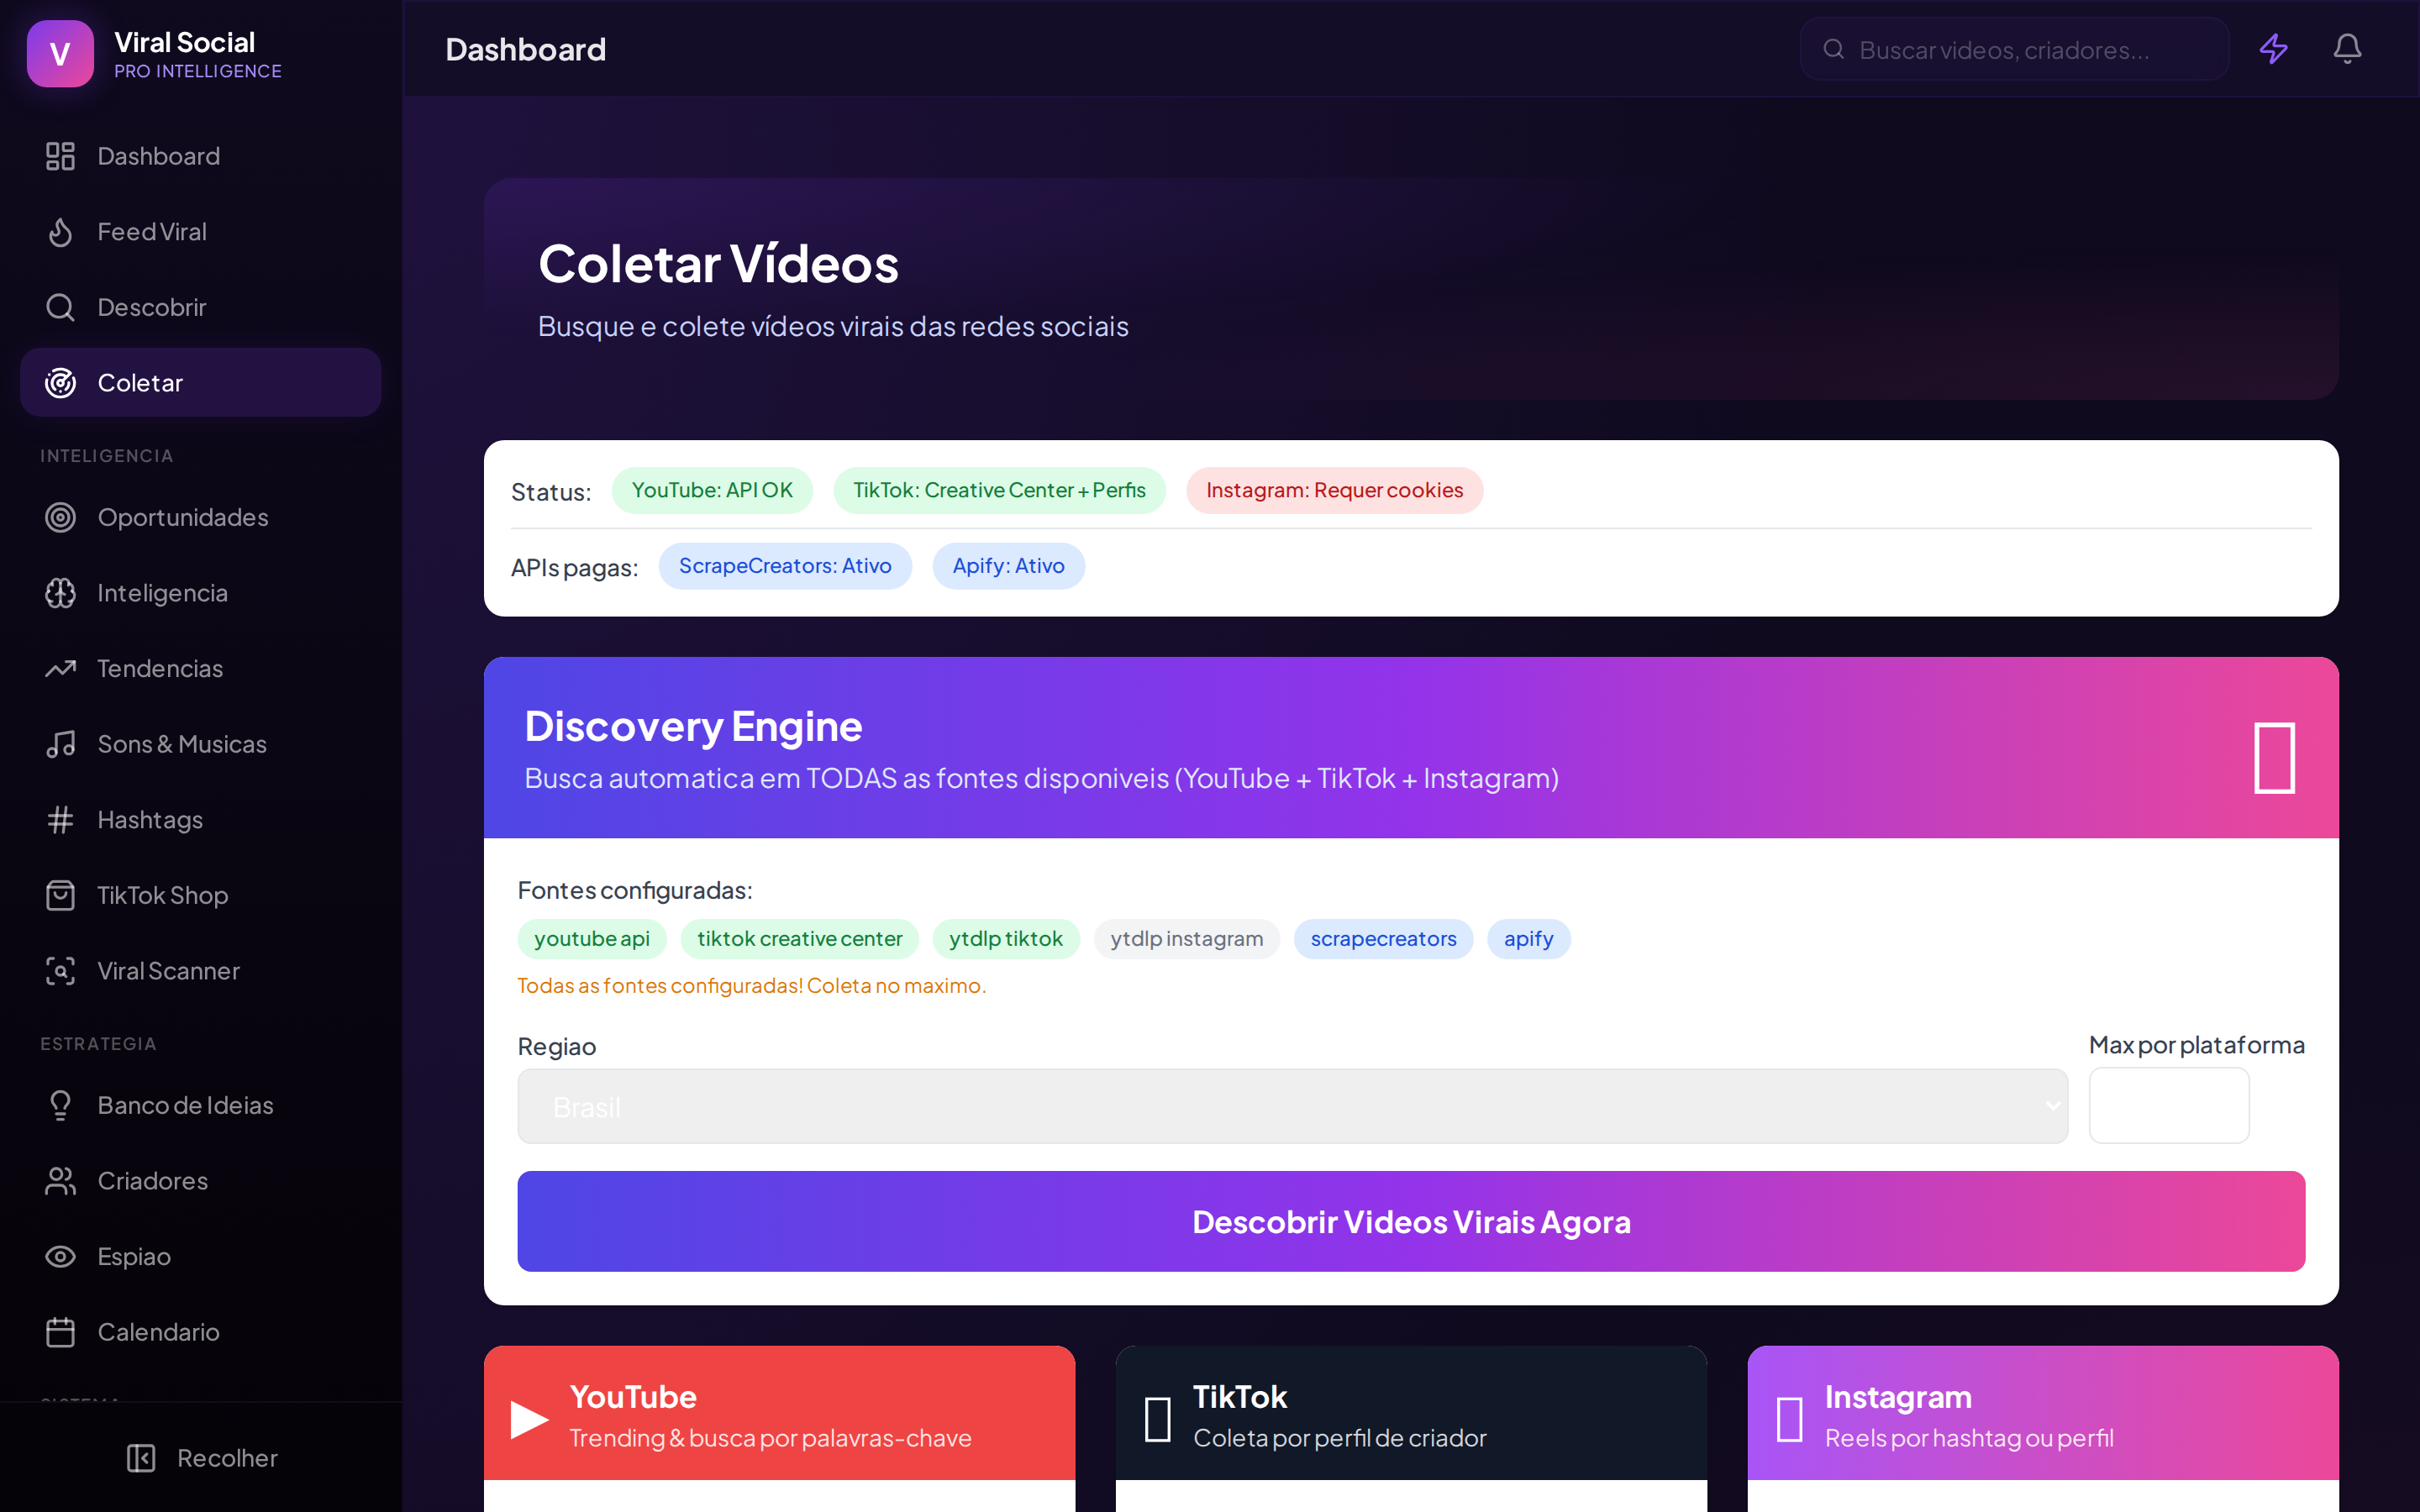The image size is (2420, 1512).
Task: Open Oportunidades section
Action: 200,517
